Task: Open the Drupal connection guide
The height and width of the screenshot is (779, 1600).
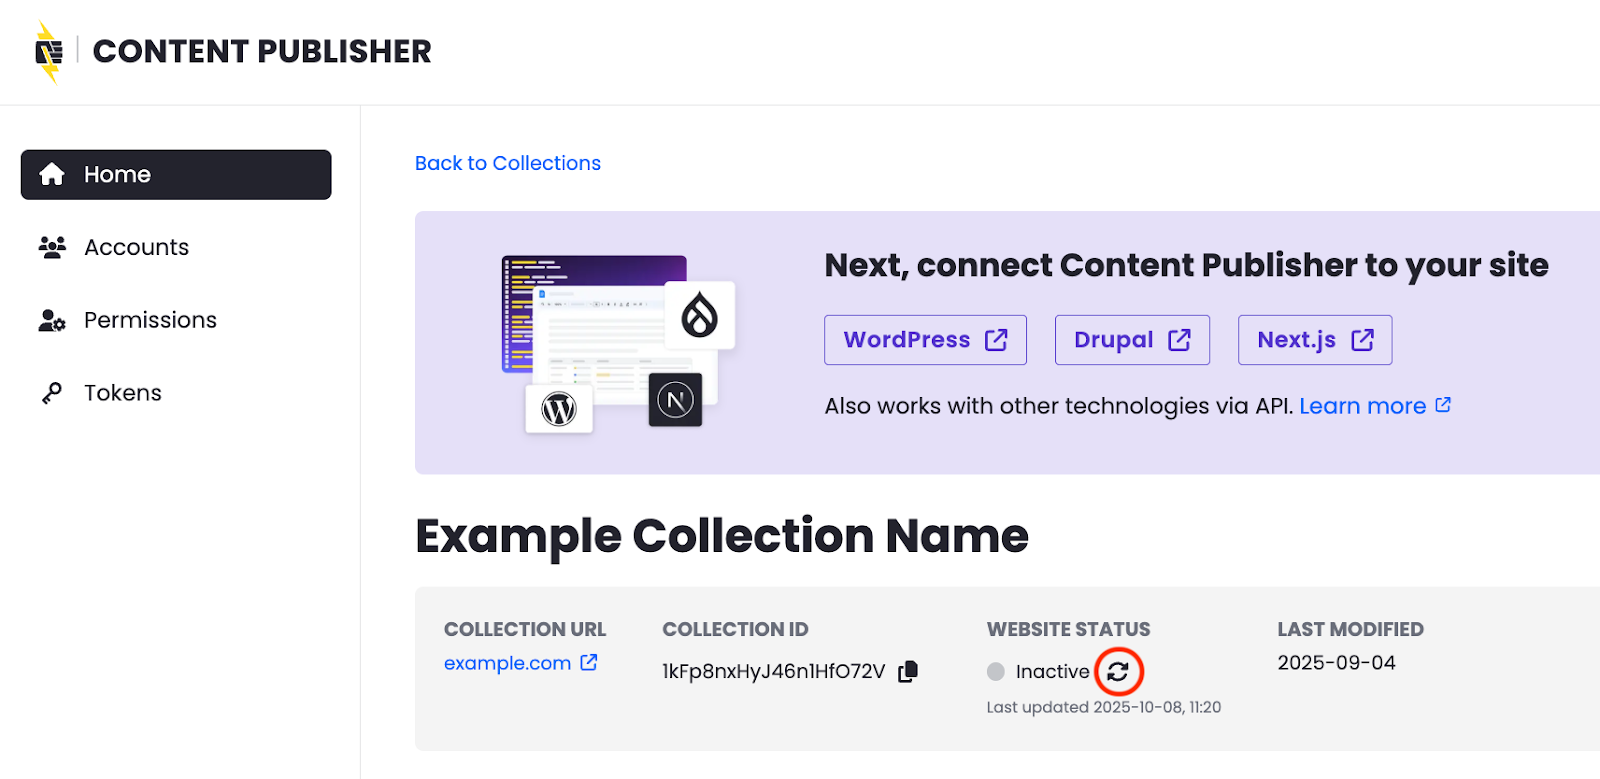Action: [x=1132, y=340]
